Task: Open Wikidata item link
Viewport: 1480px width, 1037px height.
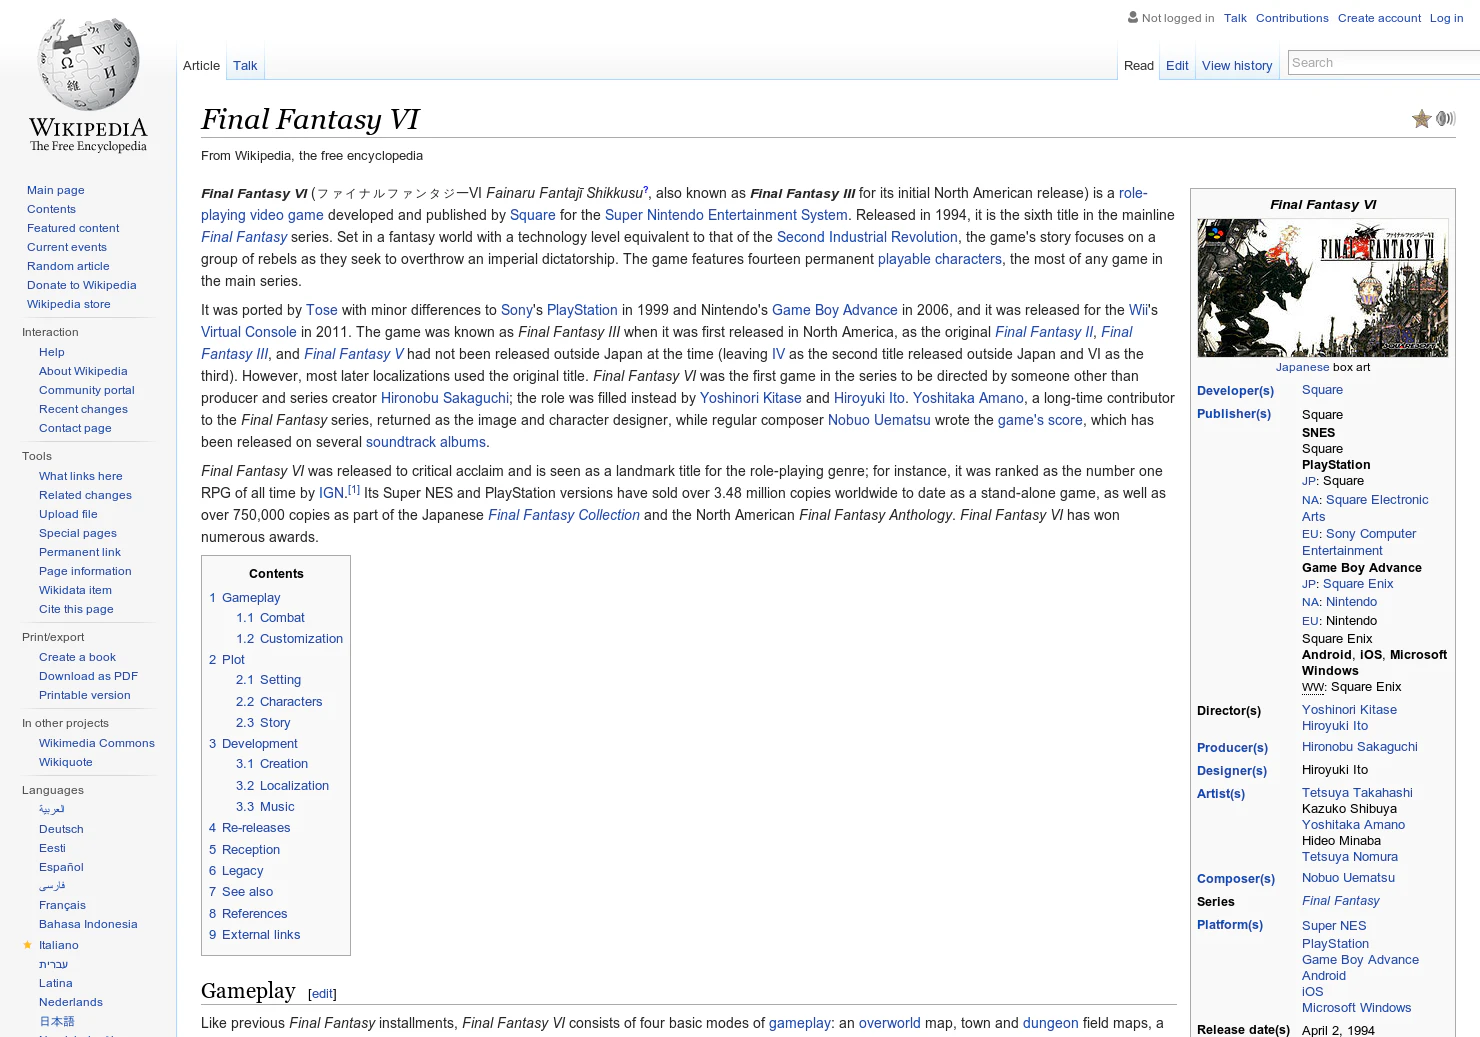Action: (x=75, y=590)
